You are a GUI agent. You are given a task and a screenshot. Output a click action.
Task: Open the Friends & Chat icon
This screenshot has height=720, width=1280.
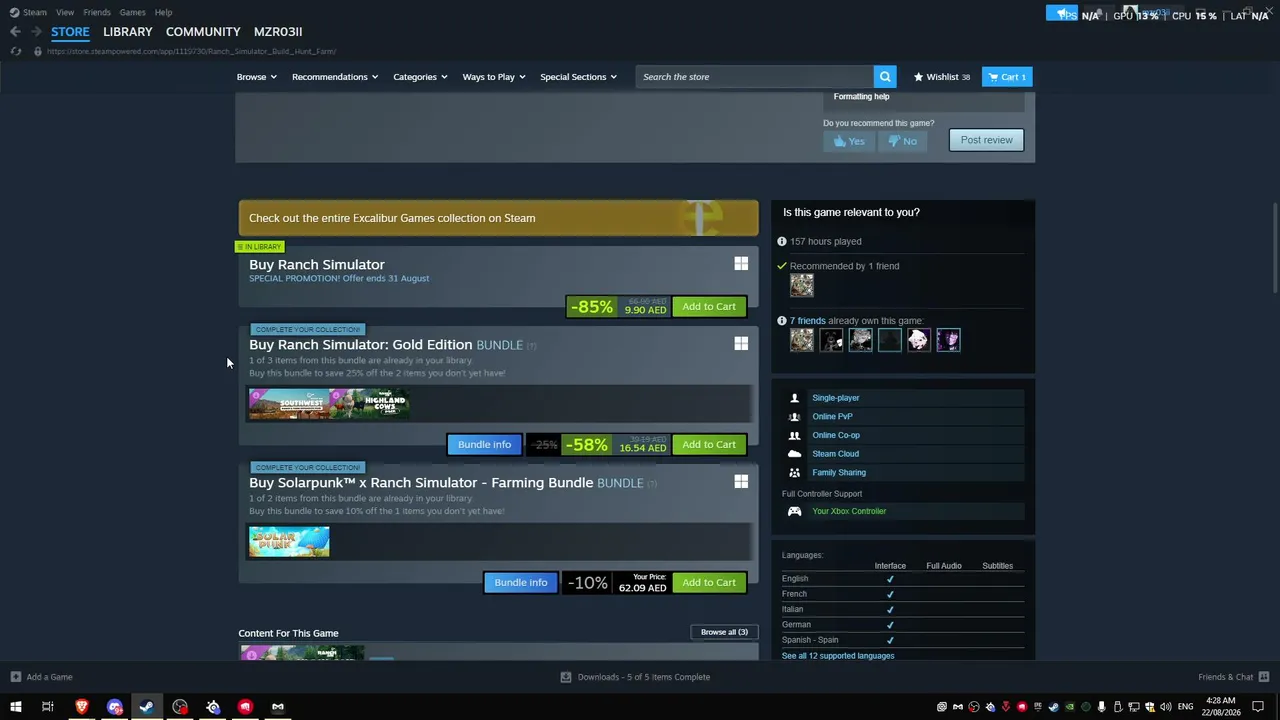tap(1264, 677)
